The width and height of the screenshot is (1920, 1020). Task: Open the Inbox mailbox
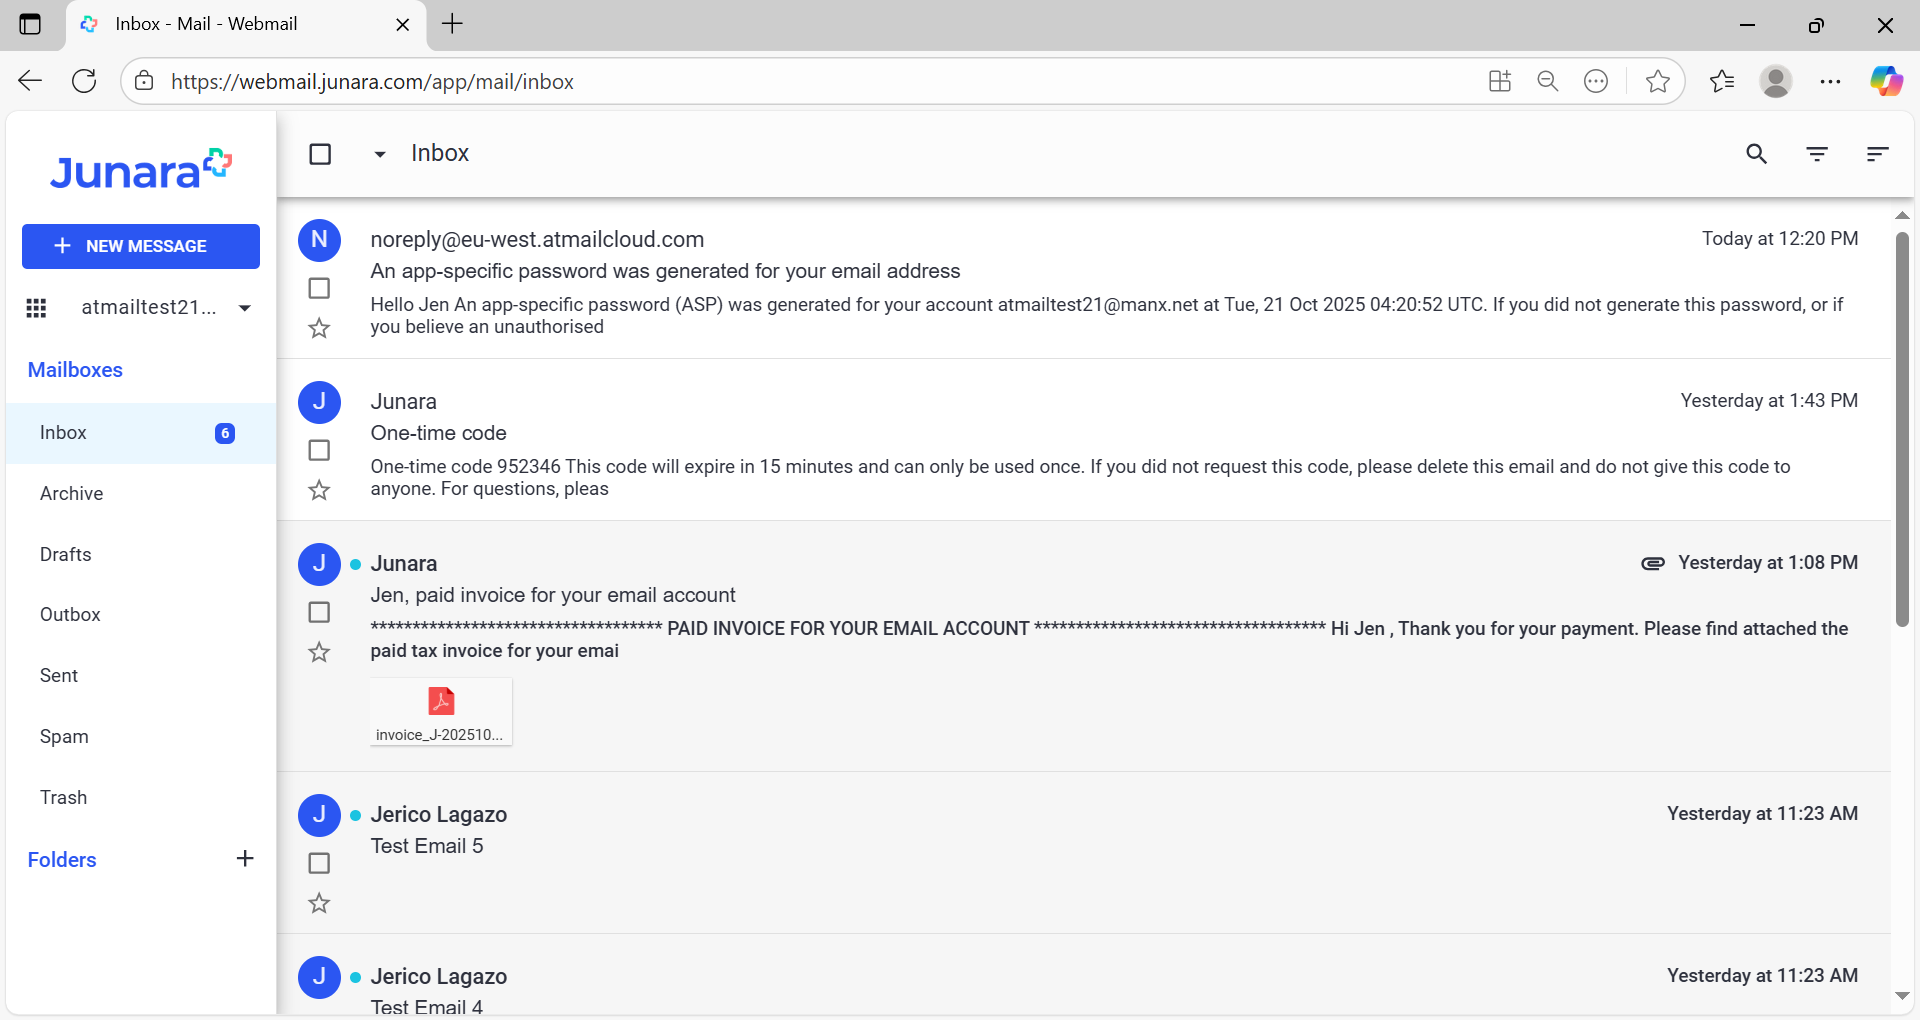[x=141, y=433]
